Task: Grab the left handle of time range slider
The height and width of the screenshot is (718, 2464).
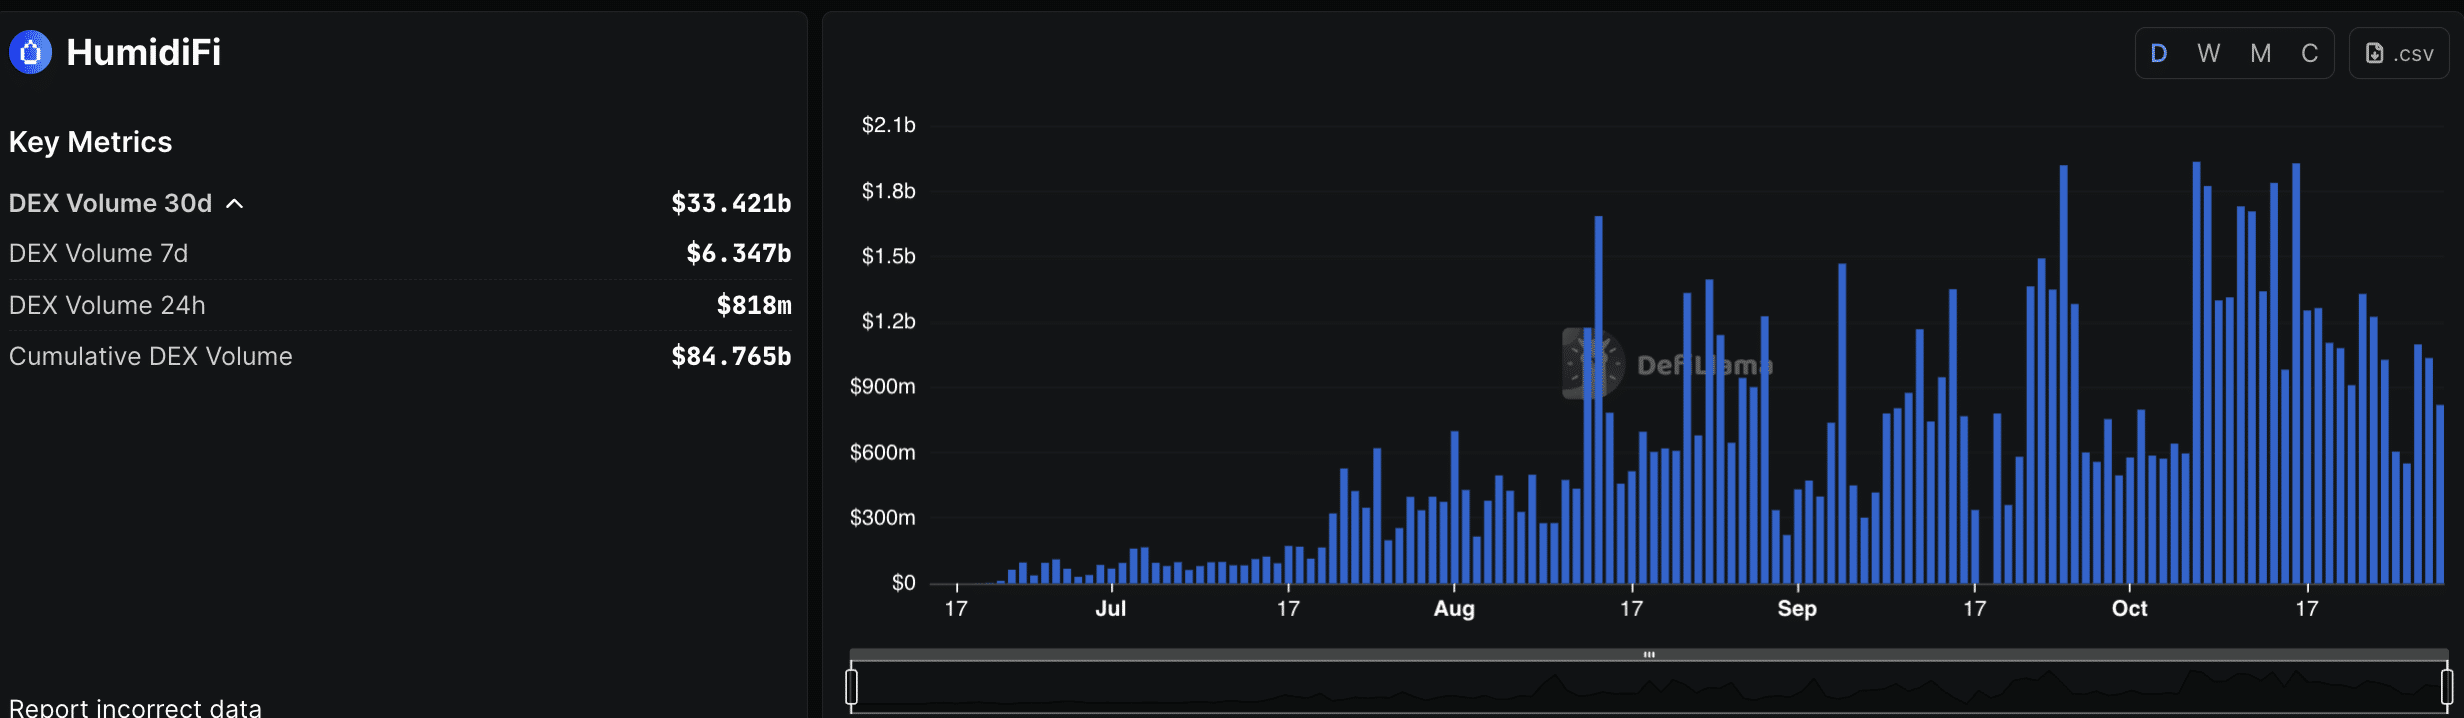Action: click(x=852, y=687)
